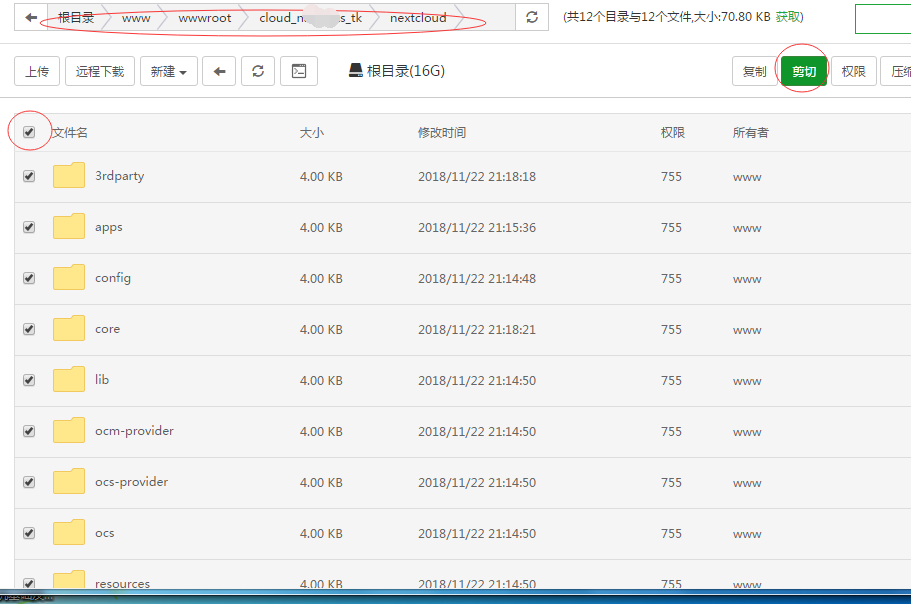The height and width of the screenshot is (604, 911).
Task: Open the 3rdparty folder icon
Action: click(x=68, y=175)
